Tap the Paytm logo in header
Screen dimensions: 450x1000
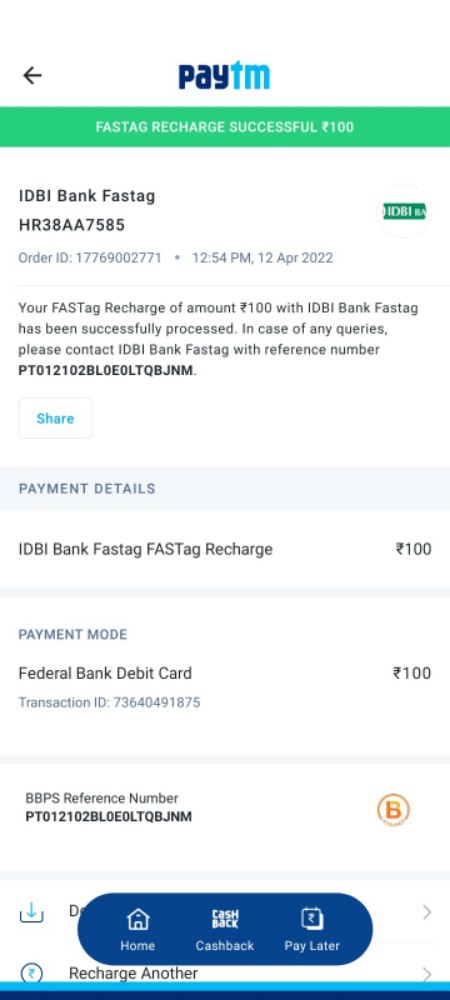click(224, 76)
